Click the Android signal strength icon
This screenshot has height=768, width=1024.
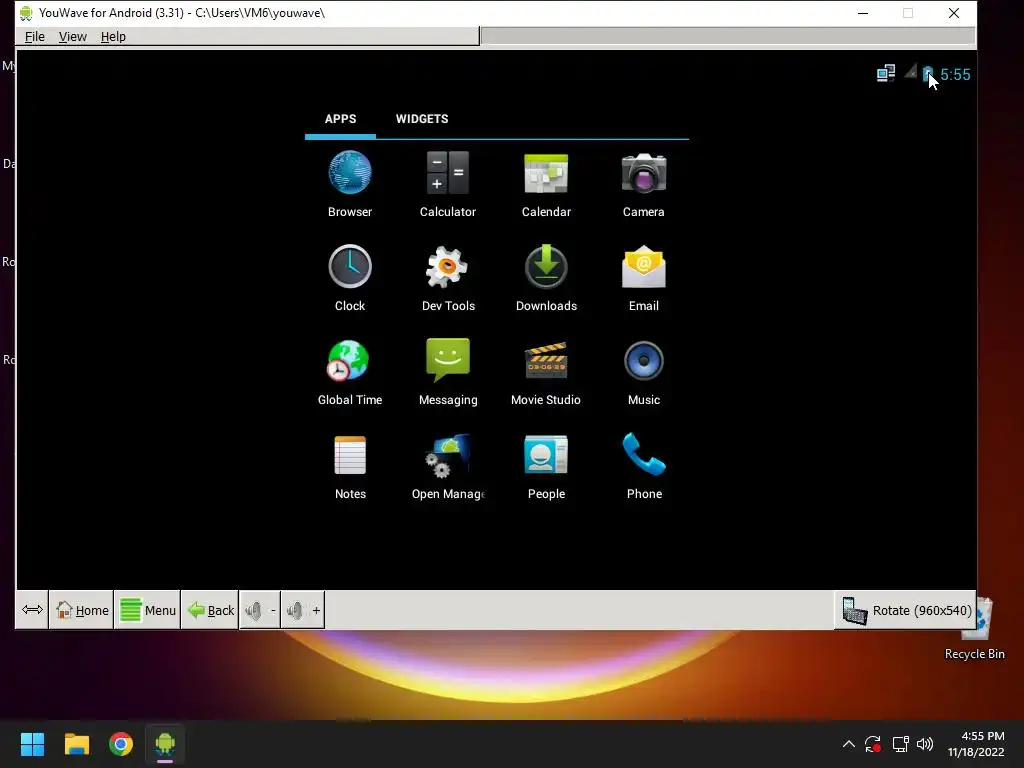pyautogui.click(x=910, y=72)
